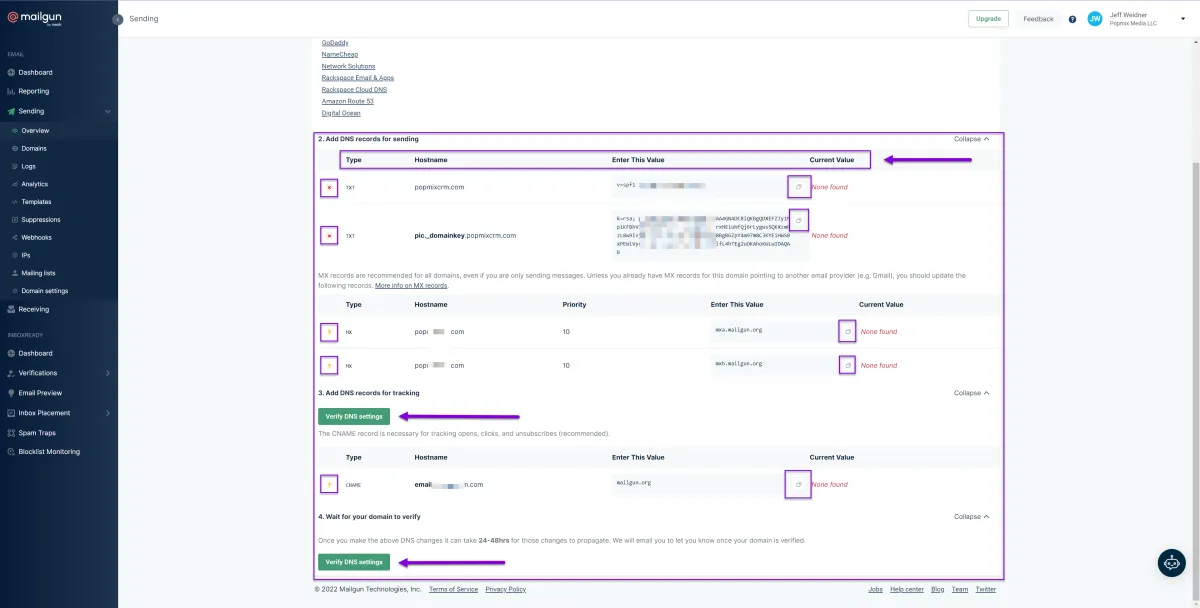Click the Analytics icon in sidebar
This screenshot has height=608, width=1200.
[14, 184]
